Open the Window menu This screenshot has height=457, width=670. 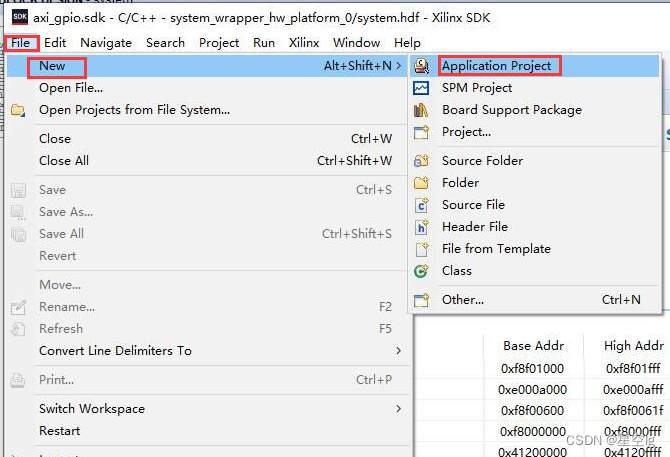point(356,43)
